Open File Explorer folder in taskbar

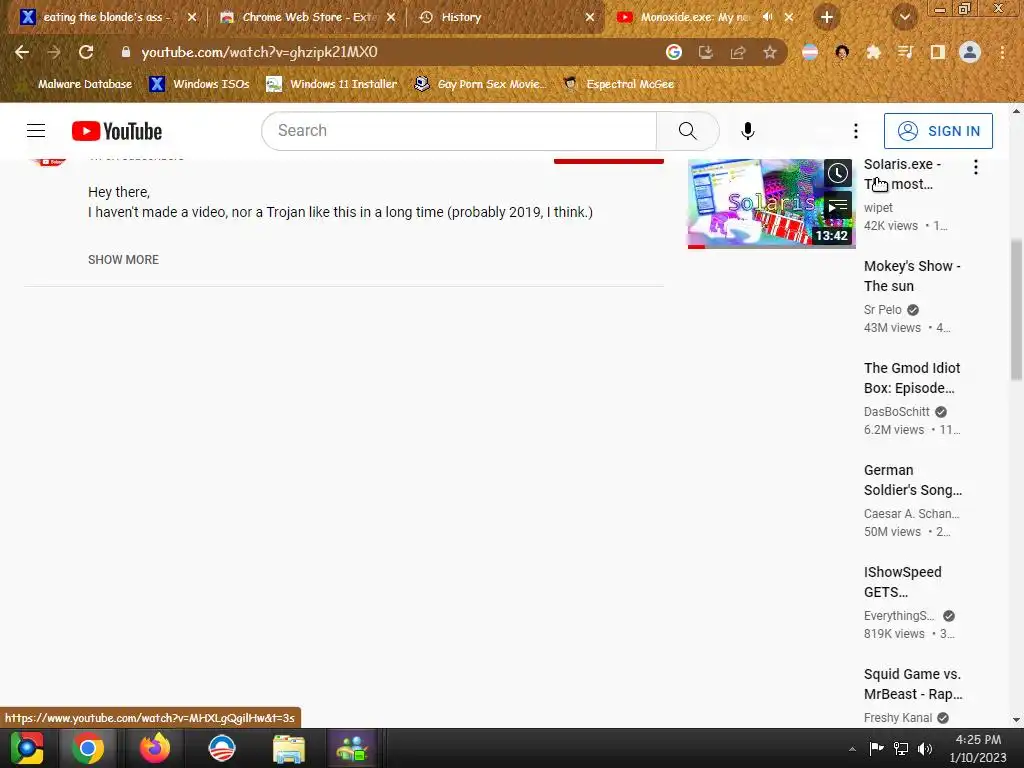pos(289,748)
